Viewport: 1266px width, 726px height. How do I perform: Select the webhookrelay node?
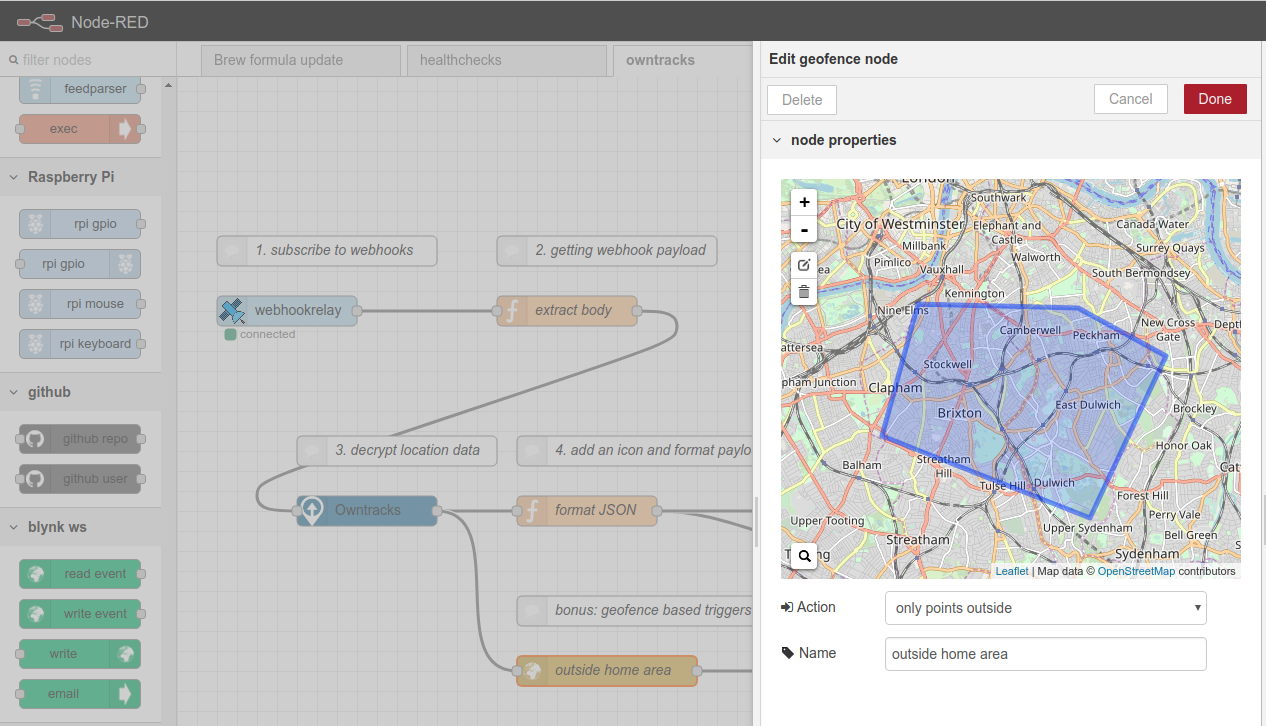pyautogui.click(x=287, y=310)
